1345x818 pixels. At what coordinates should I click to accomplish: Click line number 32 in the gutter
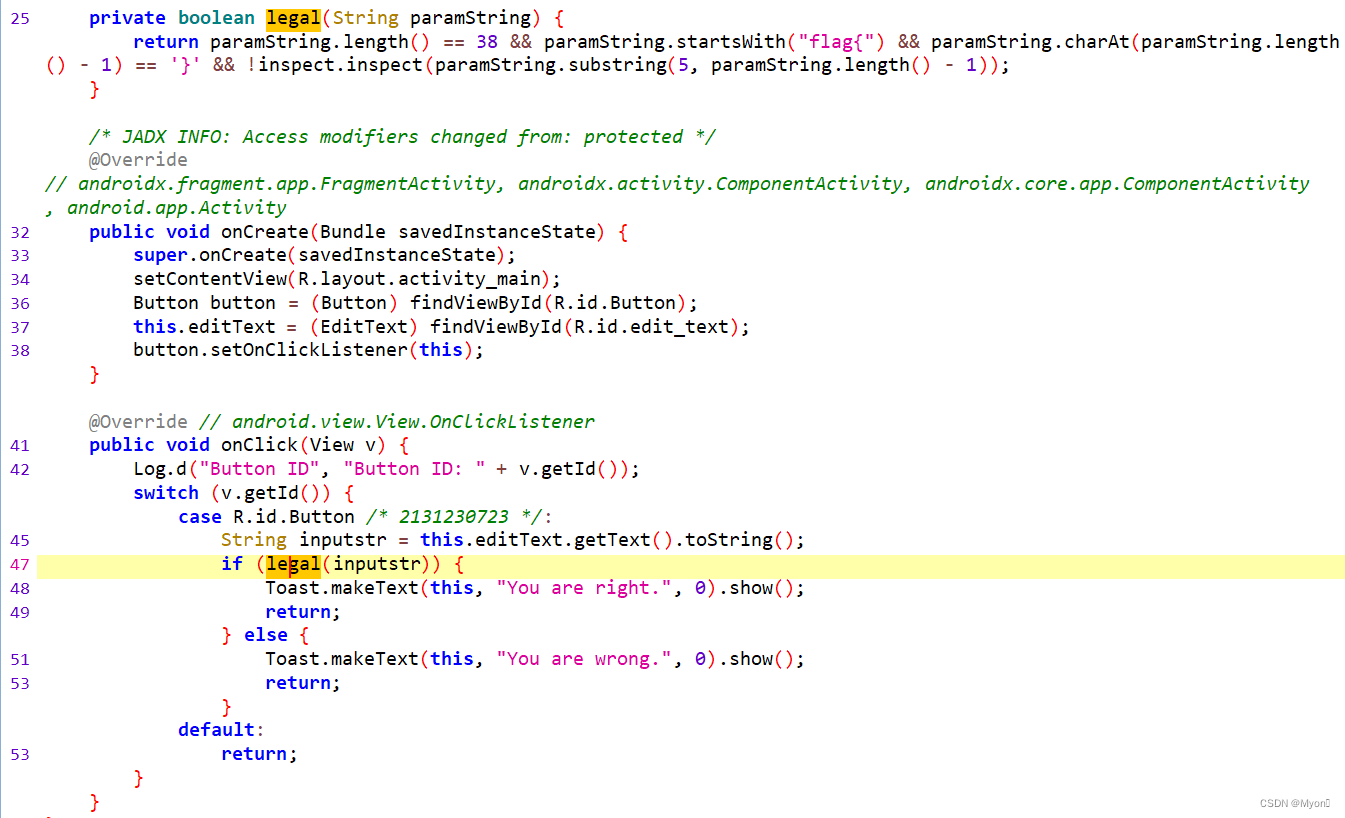(20, 232)
